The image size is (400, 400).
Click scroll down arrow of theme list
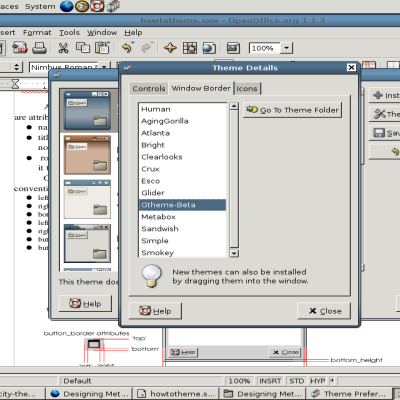coord(234,253)
